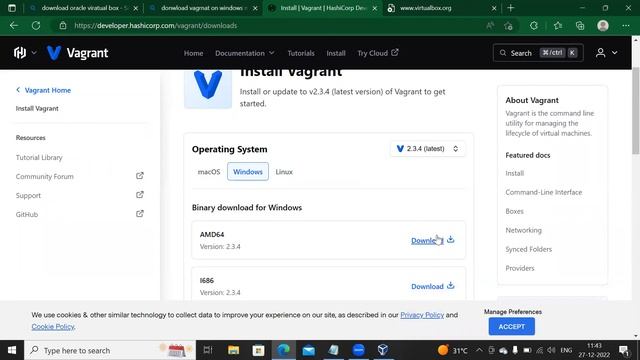Open the Privacy Policy link
The height and width of the screenshot is (360, 640).
point(422,315)
